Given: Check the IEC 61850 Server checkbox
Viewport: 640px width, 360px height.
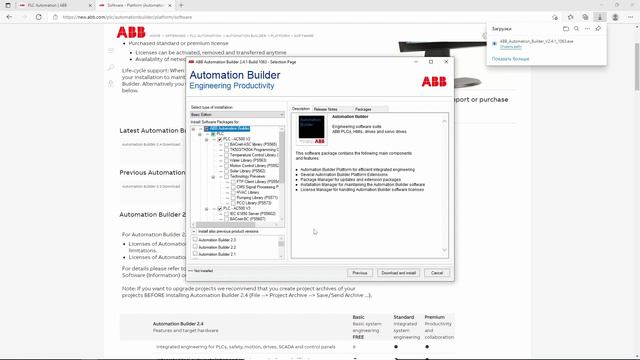Looking at the screenshot, I should coord(227,214).
